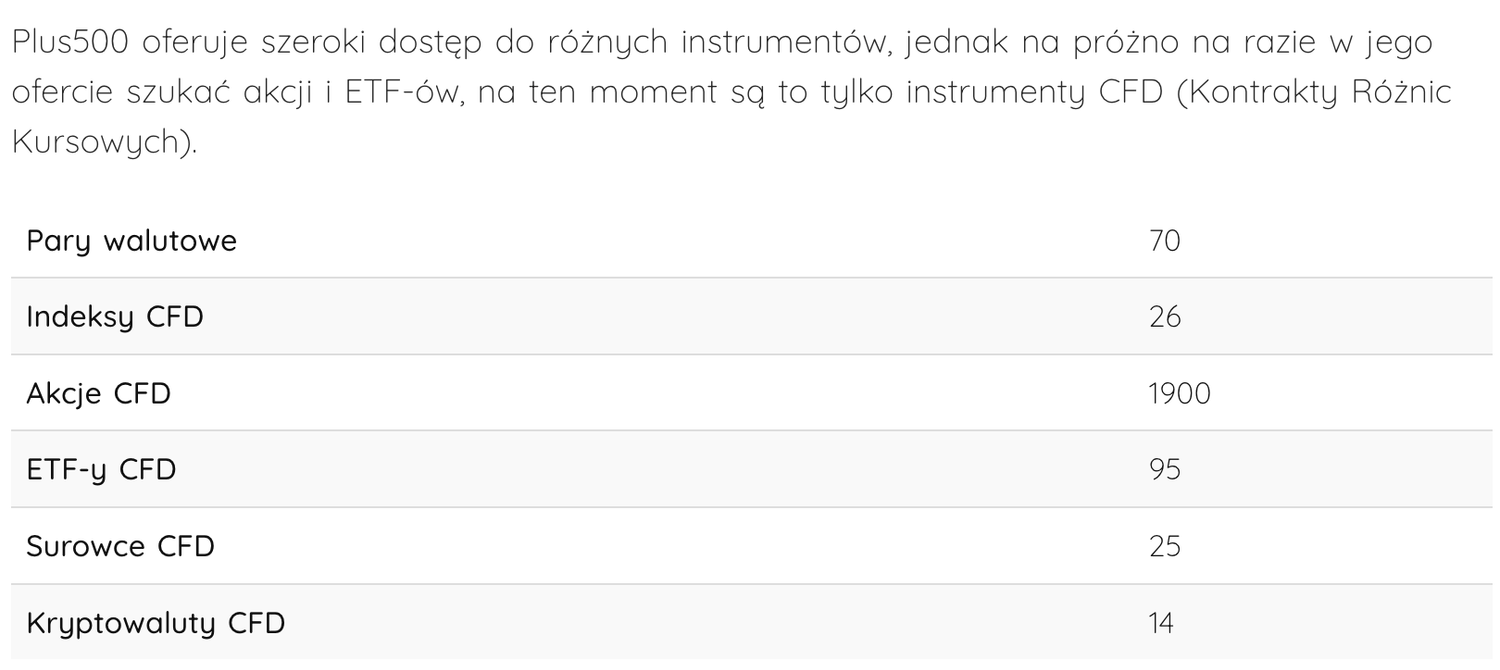The image size is (1500, 670).
Task: Select the number 26 in the table
Action: [x=1165, y=317]
